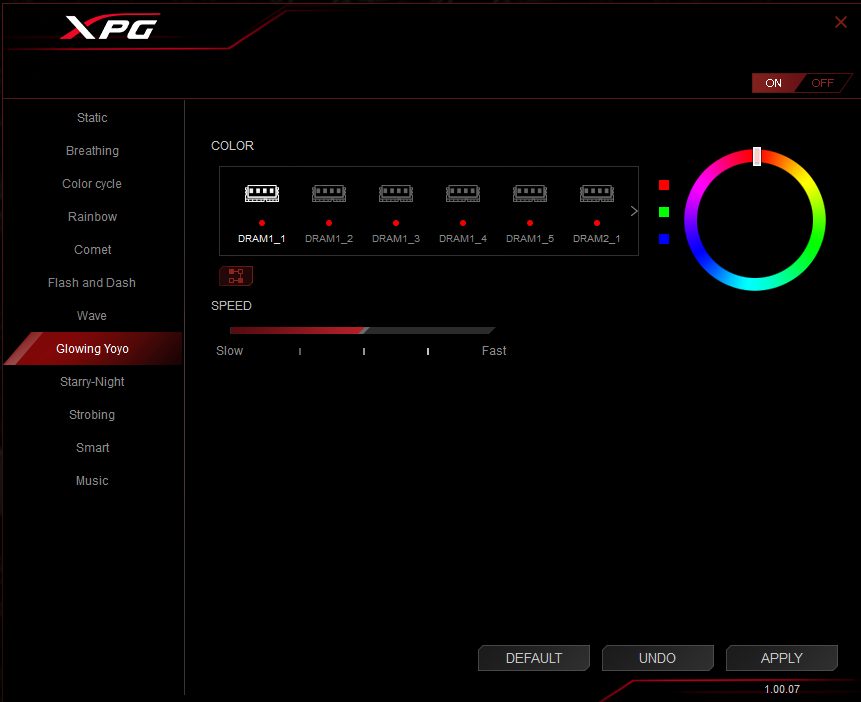This screenshot has width=861, height=702.
Task: Pick the red color swatch
Action: (664, 185)
